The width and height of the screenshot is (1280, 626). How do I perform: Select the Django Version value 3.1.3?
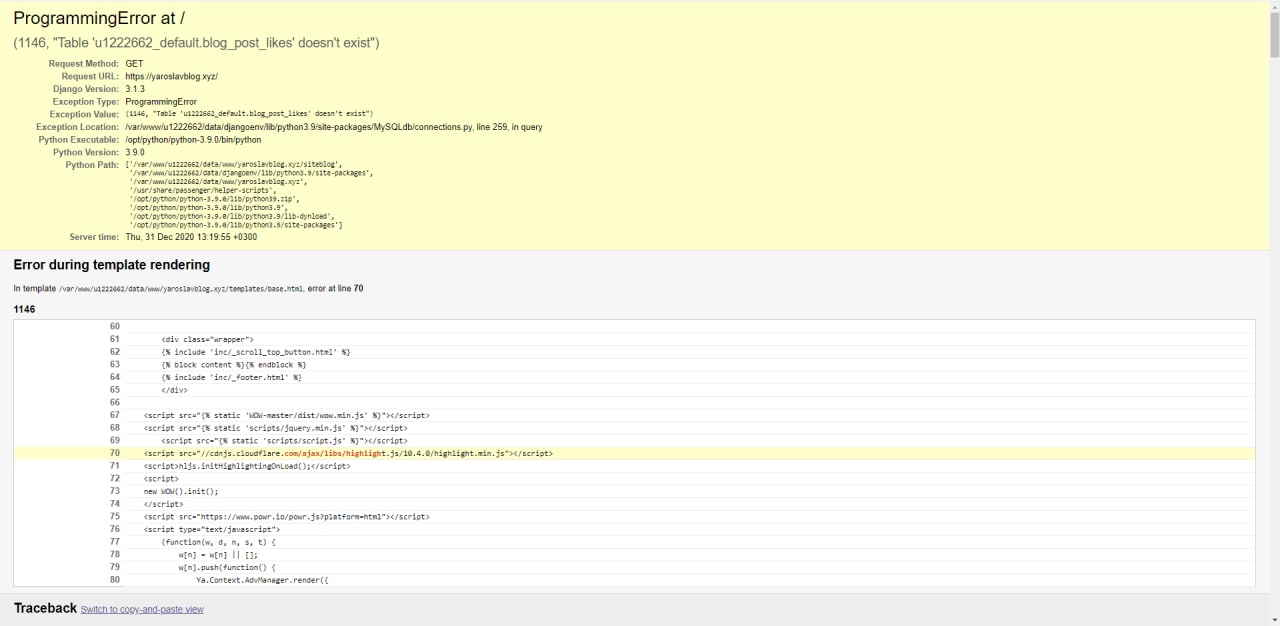(135, 89)
